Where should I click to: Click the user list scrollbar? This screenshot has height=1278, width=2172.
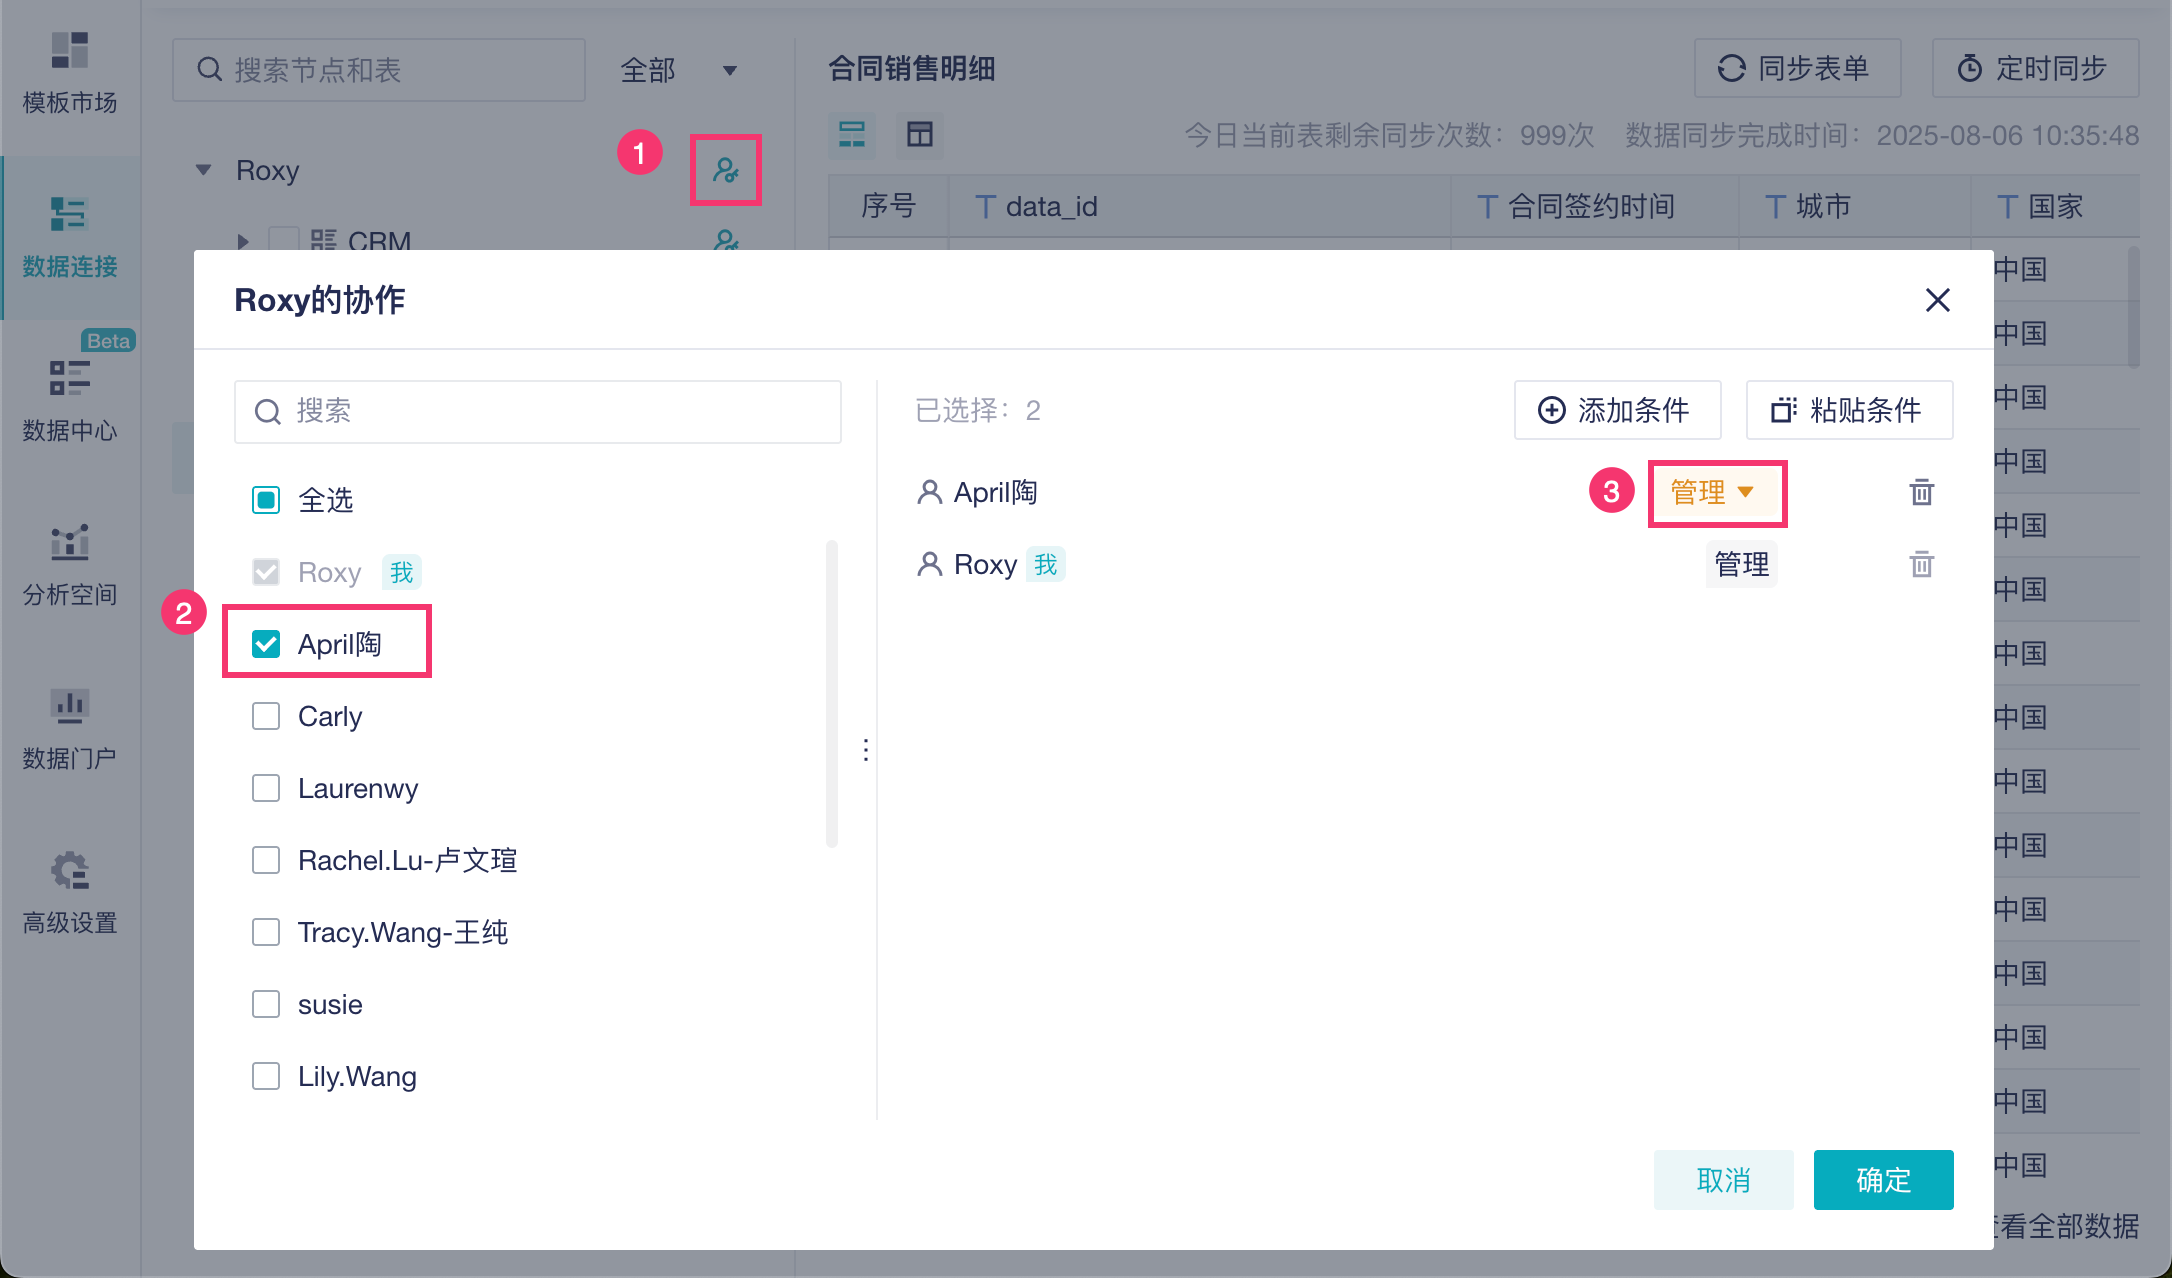tap(831, 694)
